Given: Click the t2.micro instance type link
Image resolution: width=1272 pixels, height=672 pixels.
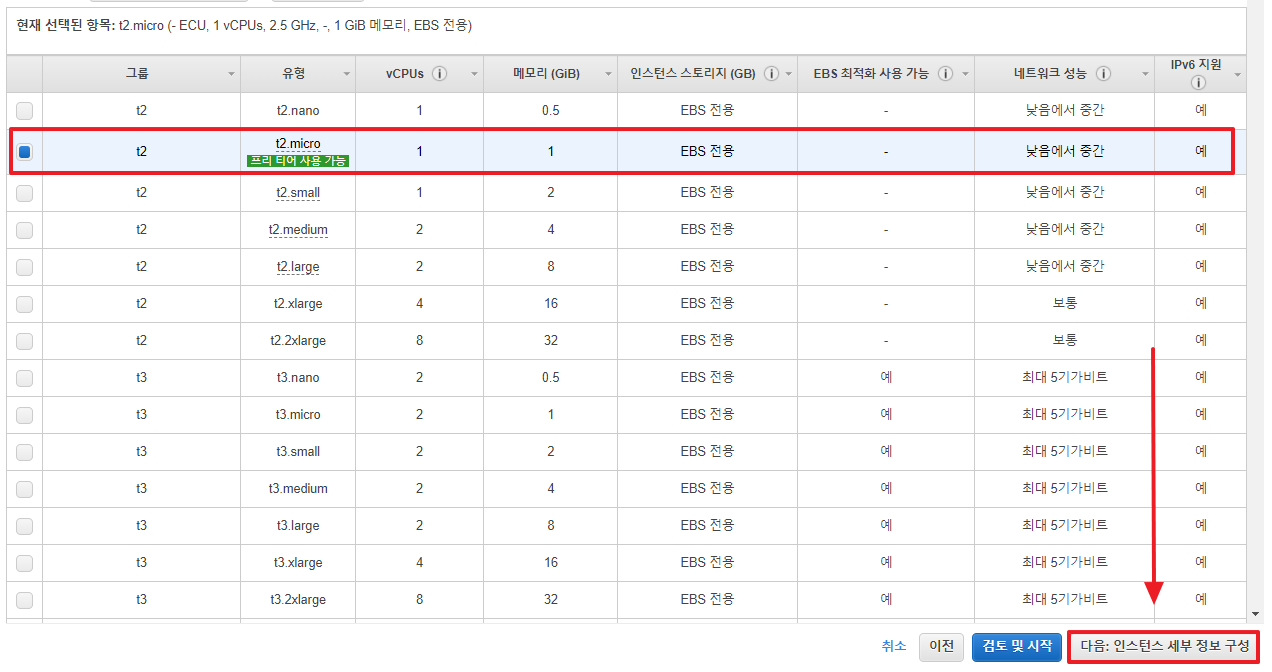Looking at the screenshot, I should click(298, 144).
